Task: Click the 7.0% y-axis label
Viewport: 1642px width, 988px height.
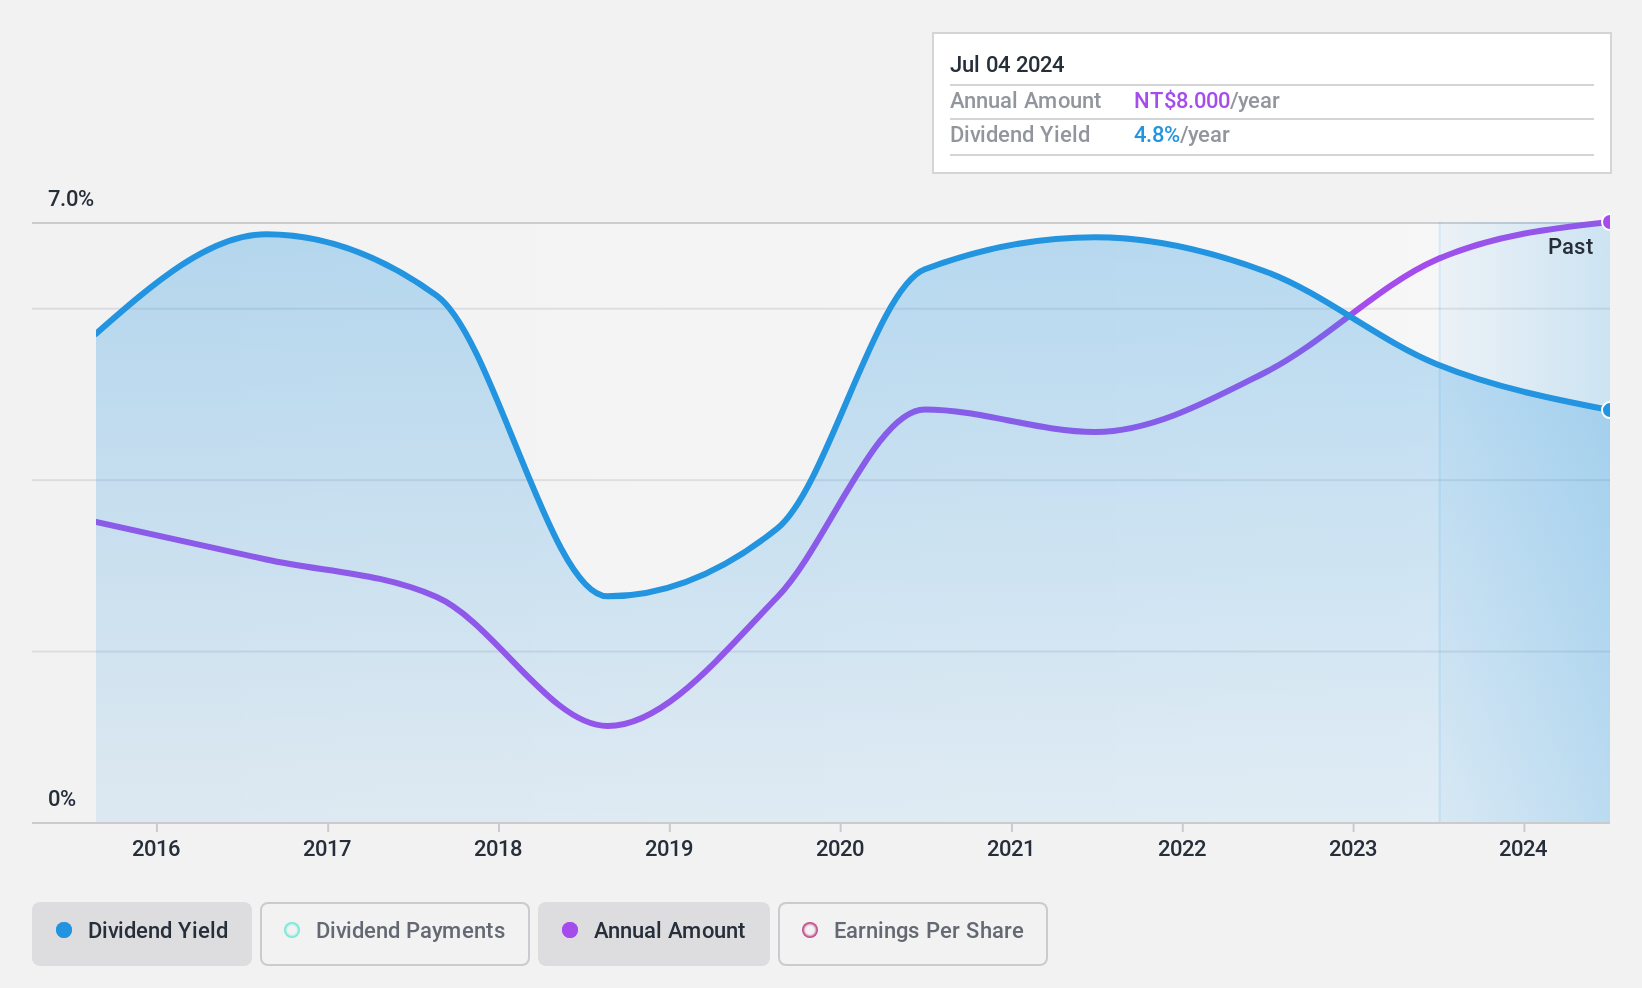Action: [x=71, y=199]
